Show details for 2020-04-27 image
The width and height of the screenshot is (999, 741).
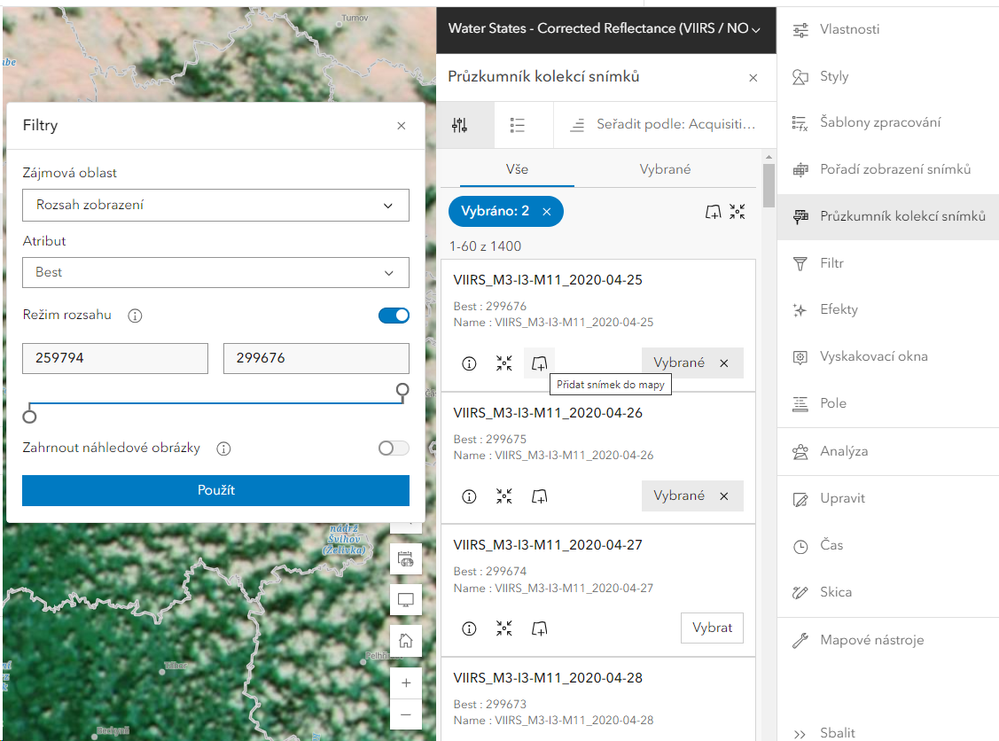(469, 629)
